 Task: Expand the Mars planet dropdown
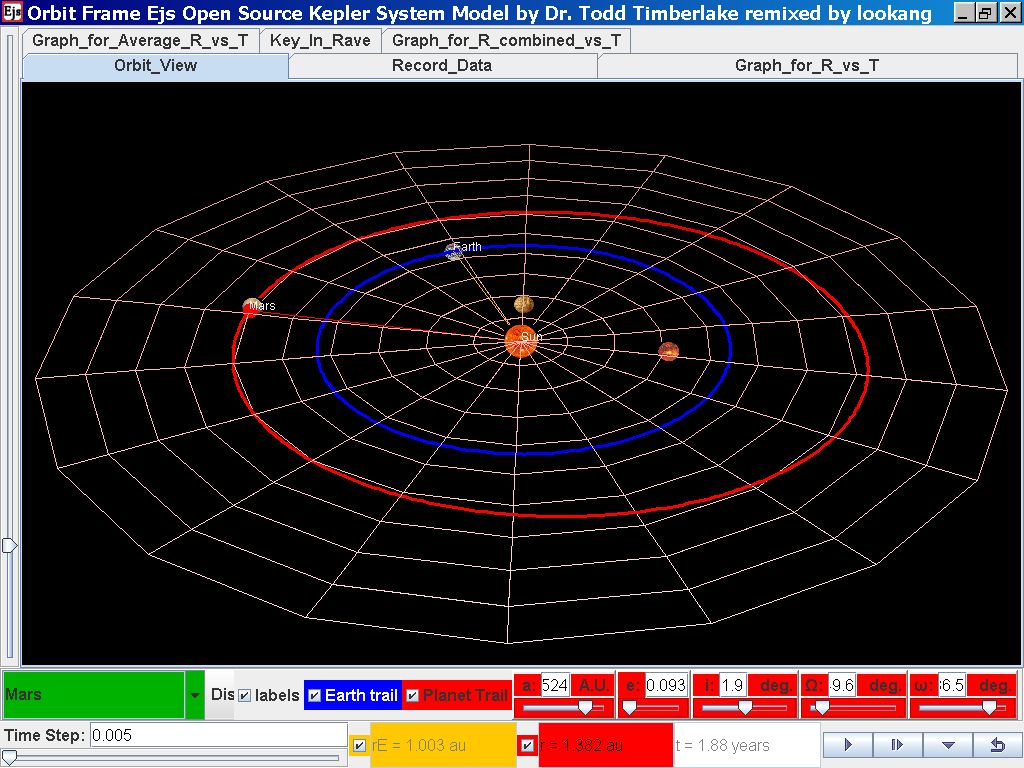(194, 695)
